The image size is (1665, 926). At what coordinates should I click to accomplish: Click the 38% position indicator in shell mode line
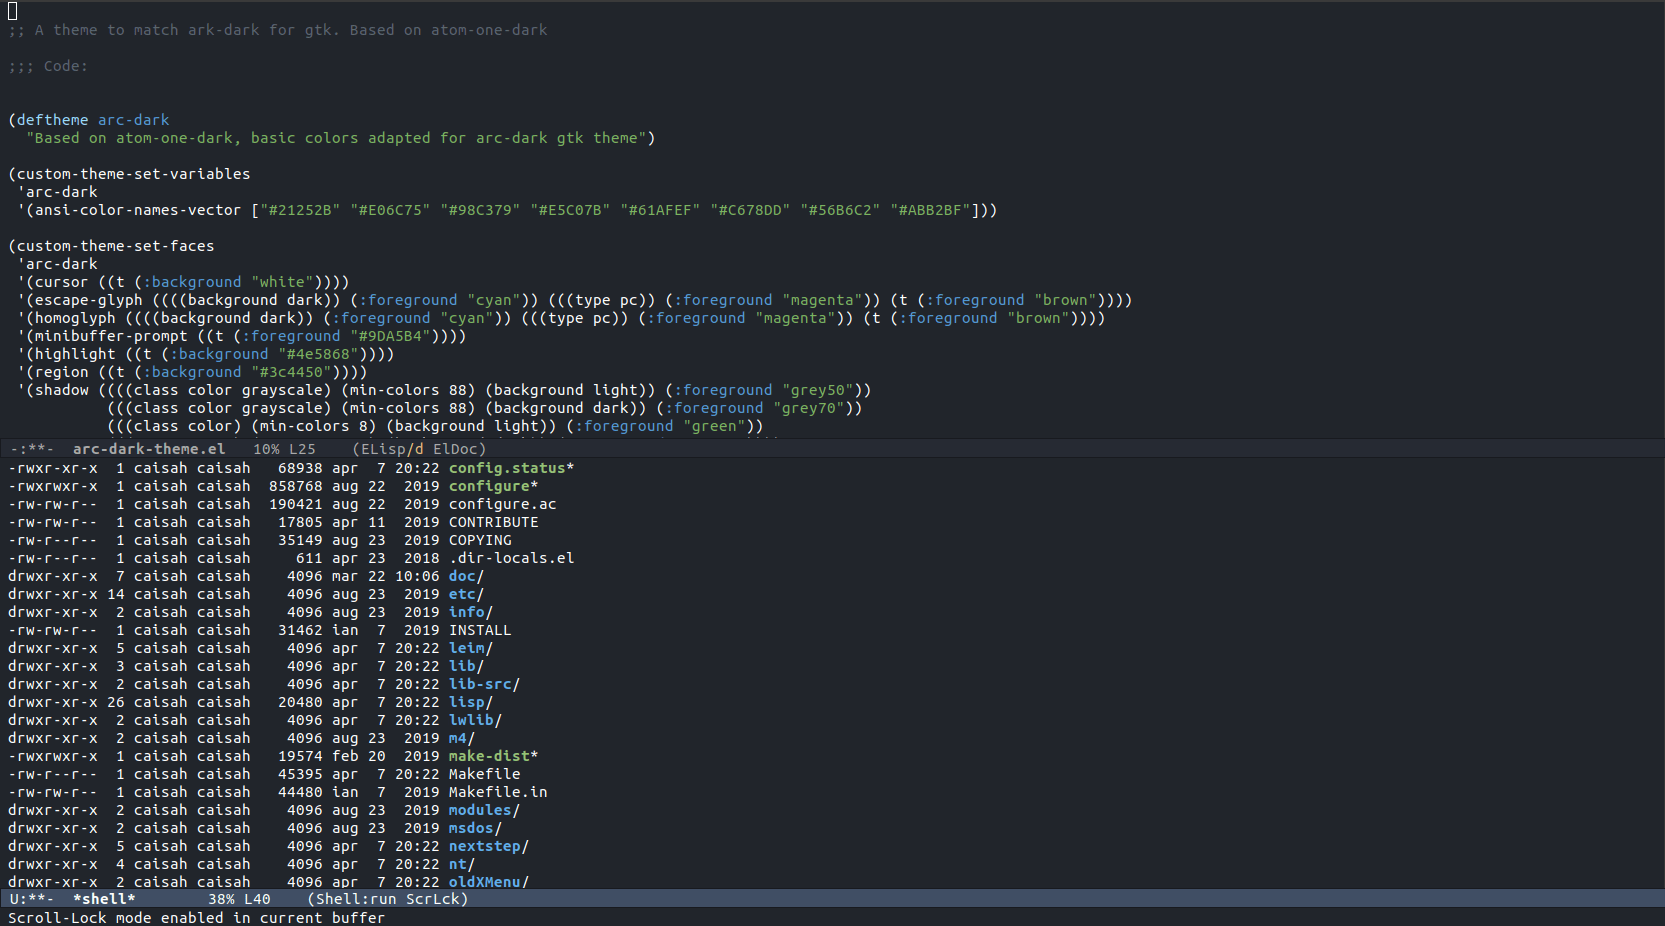tap(221, 899)
